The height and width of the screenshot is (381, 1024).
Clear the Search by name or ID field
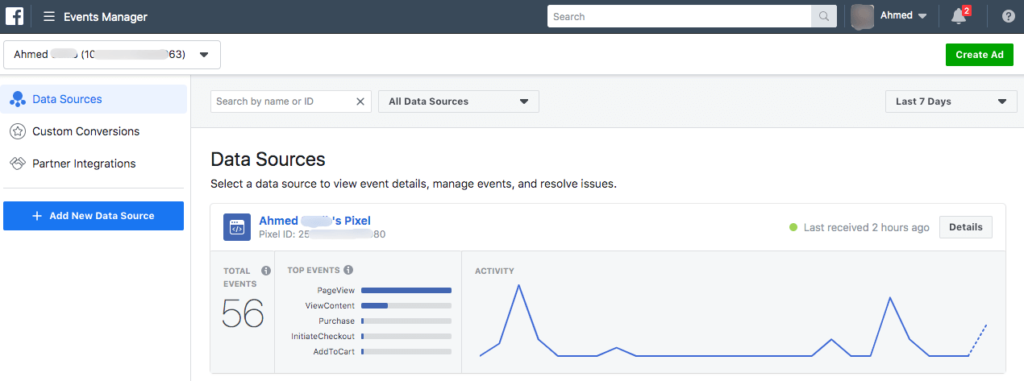(x=360, y=101)
